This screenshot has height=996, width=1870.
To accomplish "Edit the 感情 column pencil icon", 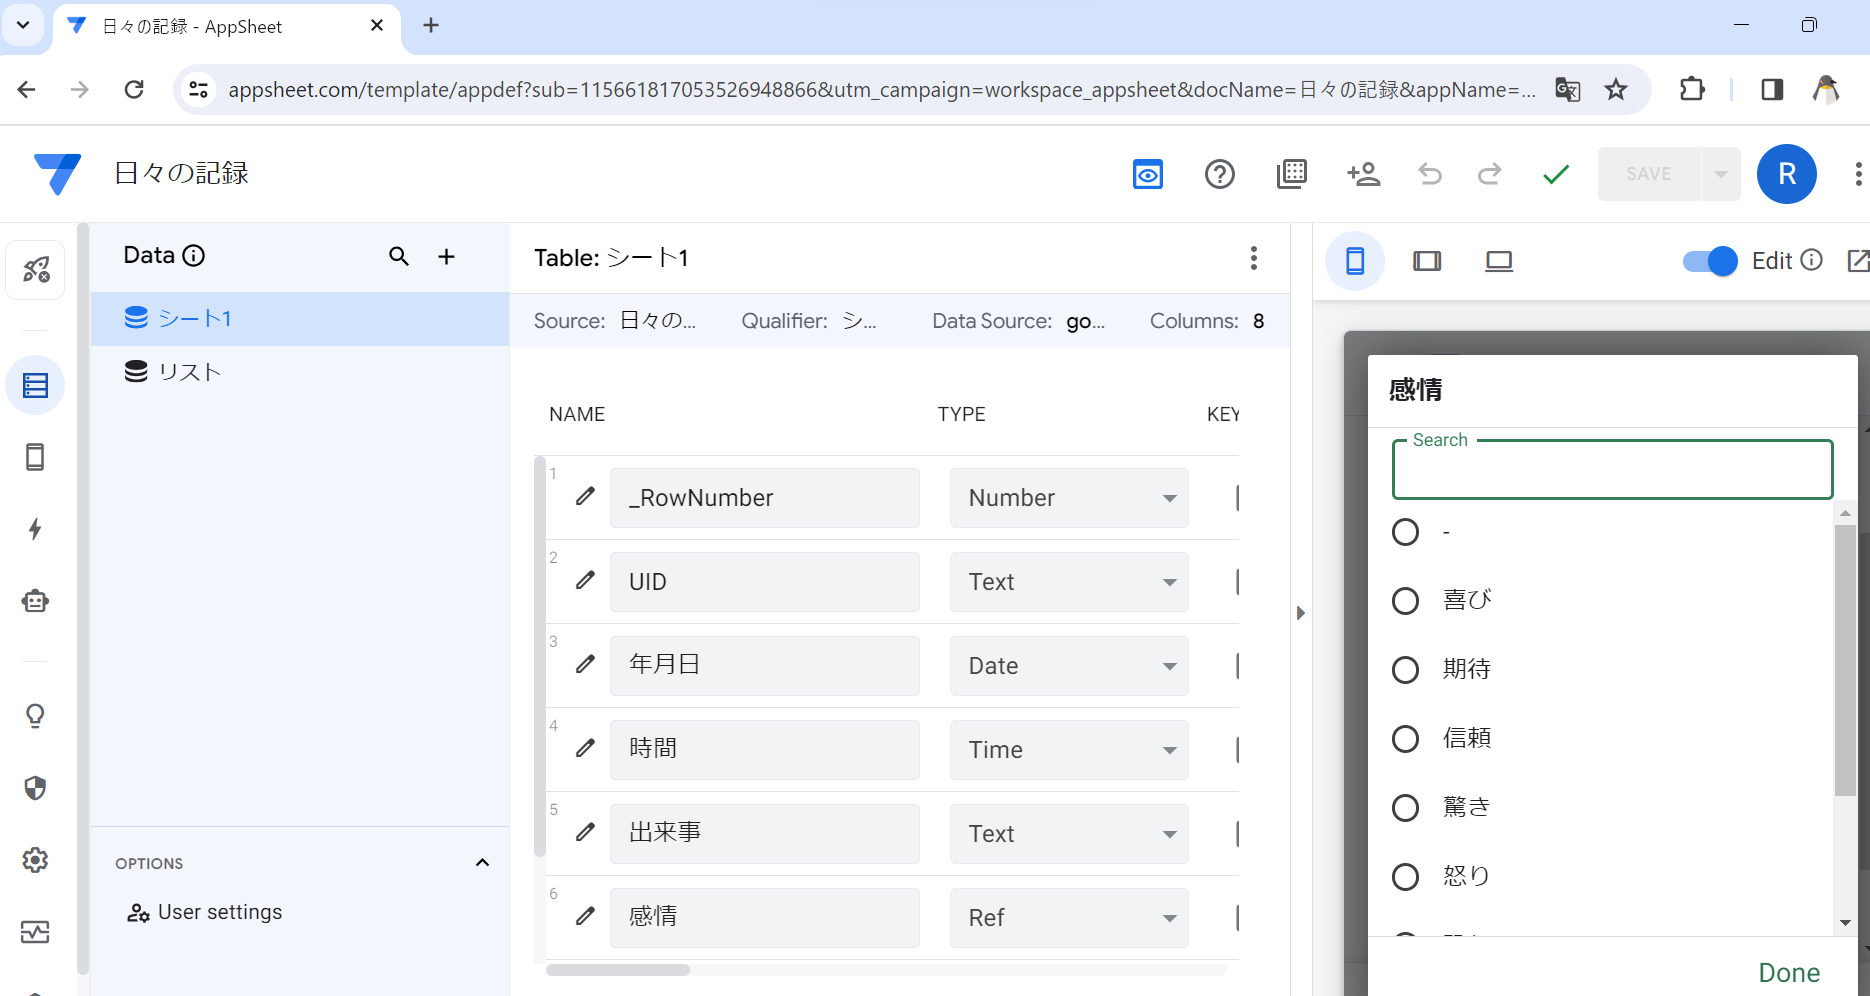I will tap(586, 917).
